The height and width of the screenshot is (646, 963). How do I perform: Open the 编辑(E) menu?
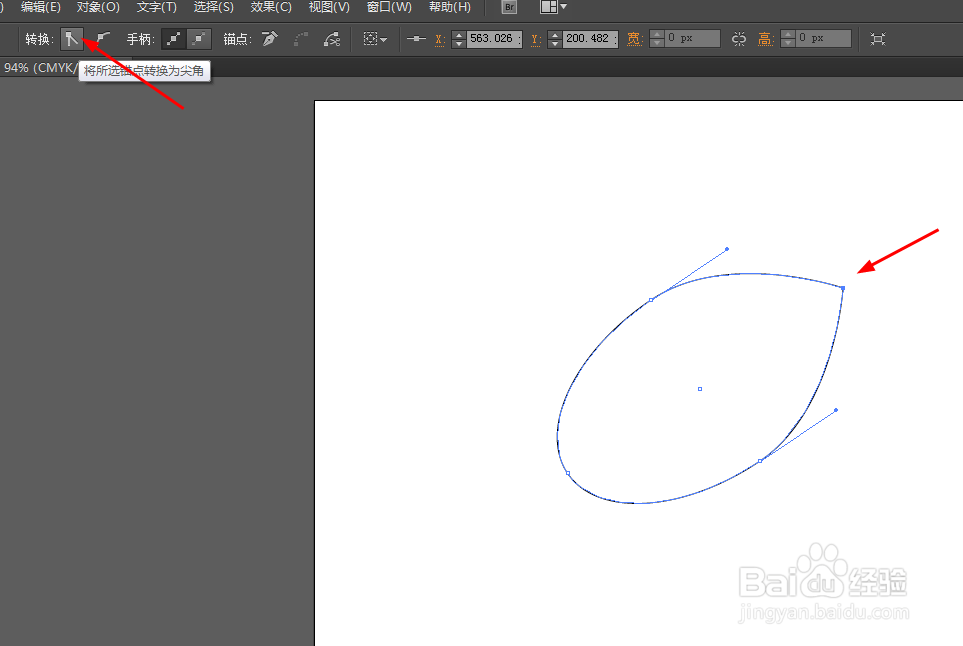point(41,7)
